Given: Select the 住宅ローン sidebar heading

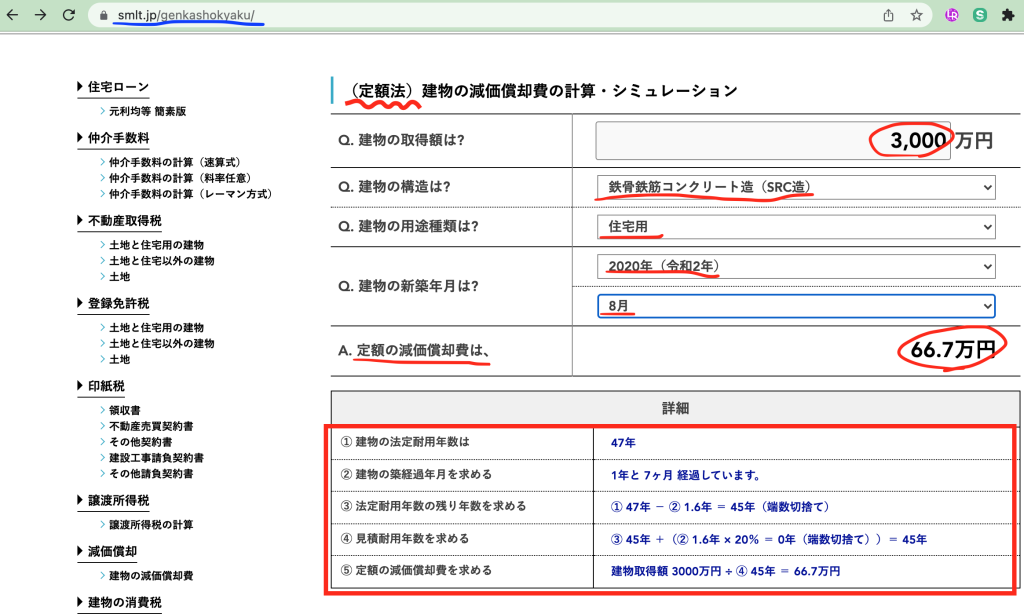Looking at the screenshot, I should (x=118, y=88).
